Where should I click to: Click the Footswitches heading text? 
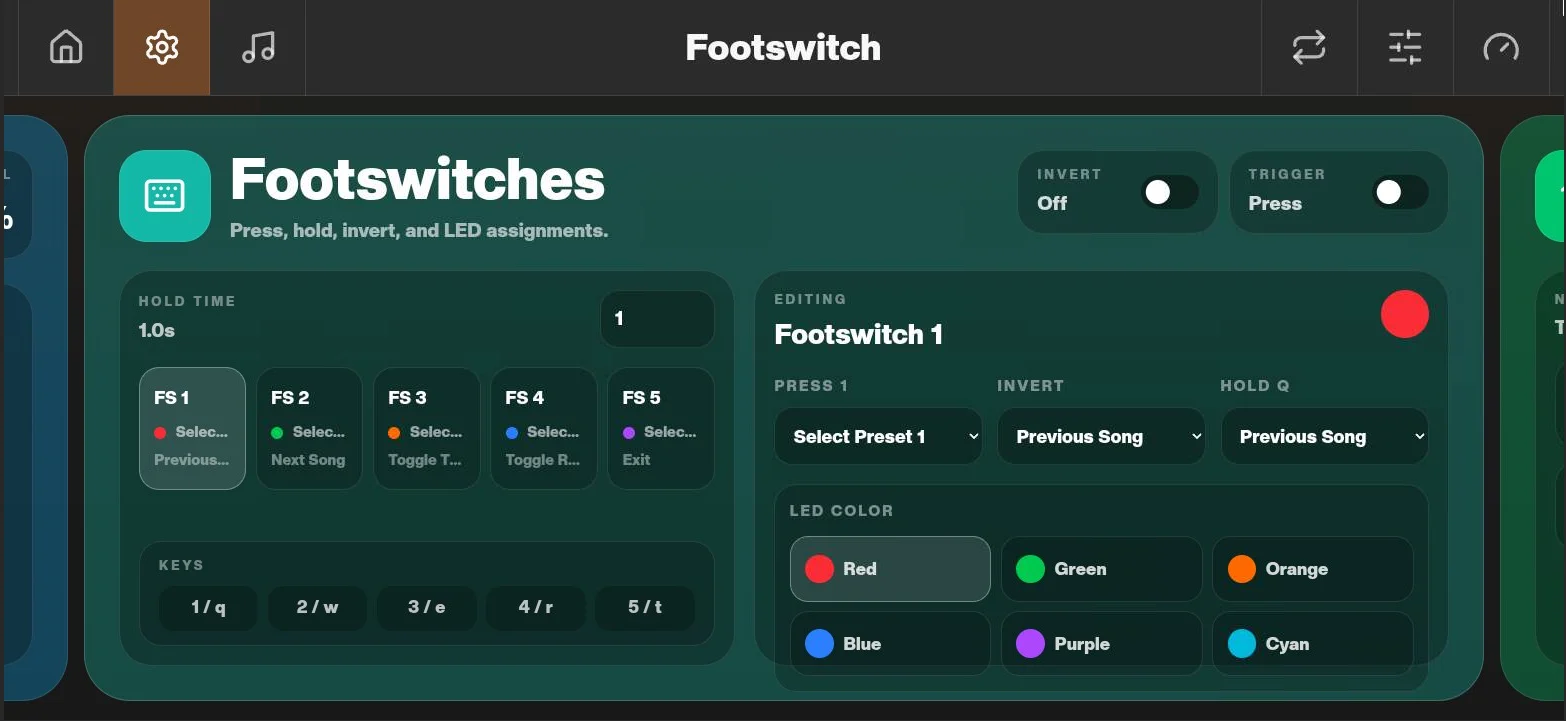(x=418, y=180)
